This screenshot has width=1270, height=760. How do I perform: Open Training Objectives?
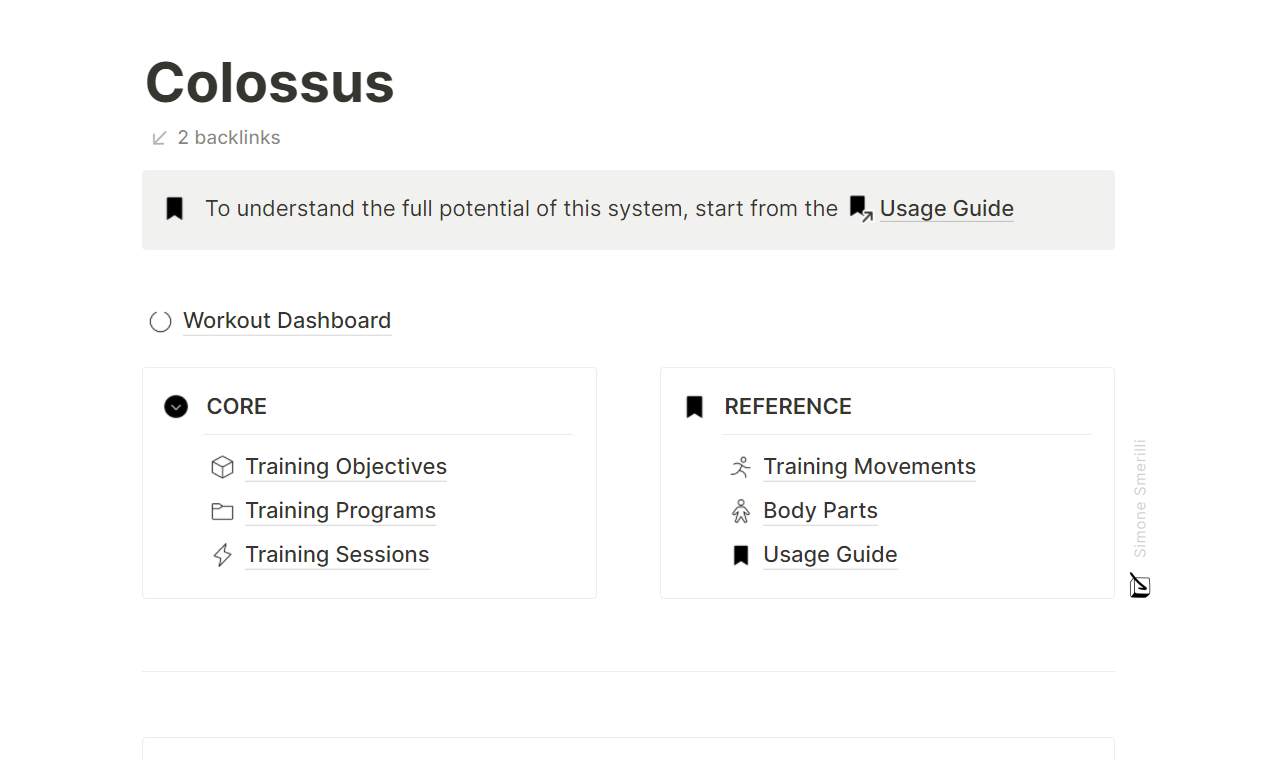pyautogui.click(x=346, y=466)
